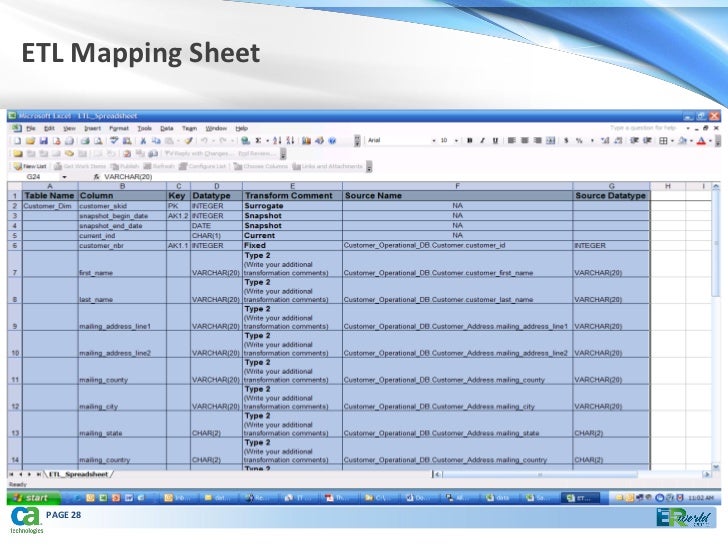Open the Chart Wizard icon
Viewport: 728px width, 546px height.
click(306, 141)
